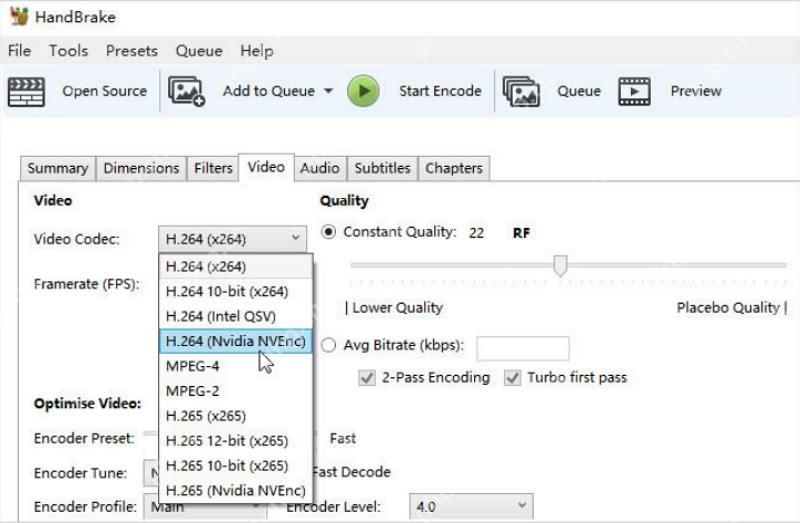Choose H.265 (Nvidia NVEnc) codec
The image size is (800, 523).
pyautogui.click(x=236, y=491)
